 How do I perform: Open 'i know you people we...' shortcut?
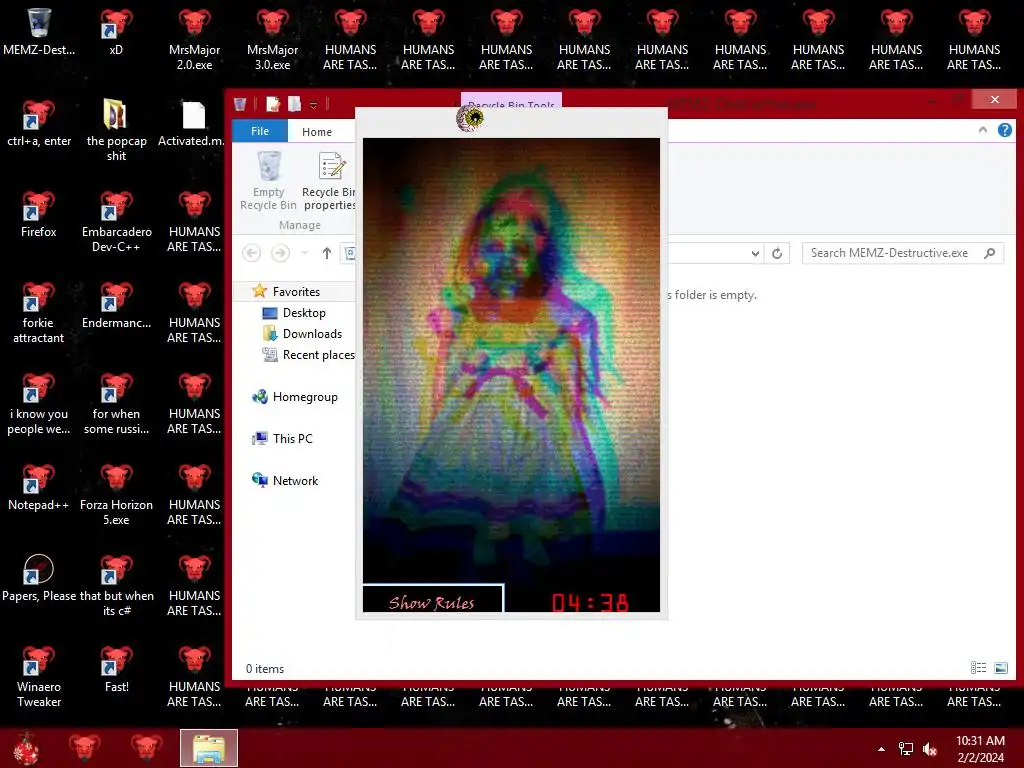click(x=39, y=402)
